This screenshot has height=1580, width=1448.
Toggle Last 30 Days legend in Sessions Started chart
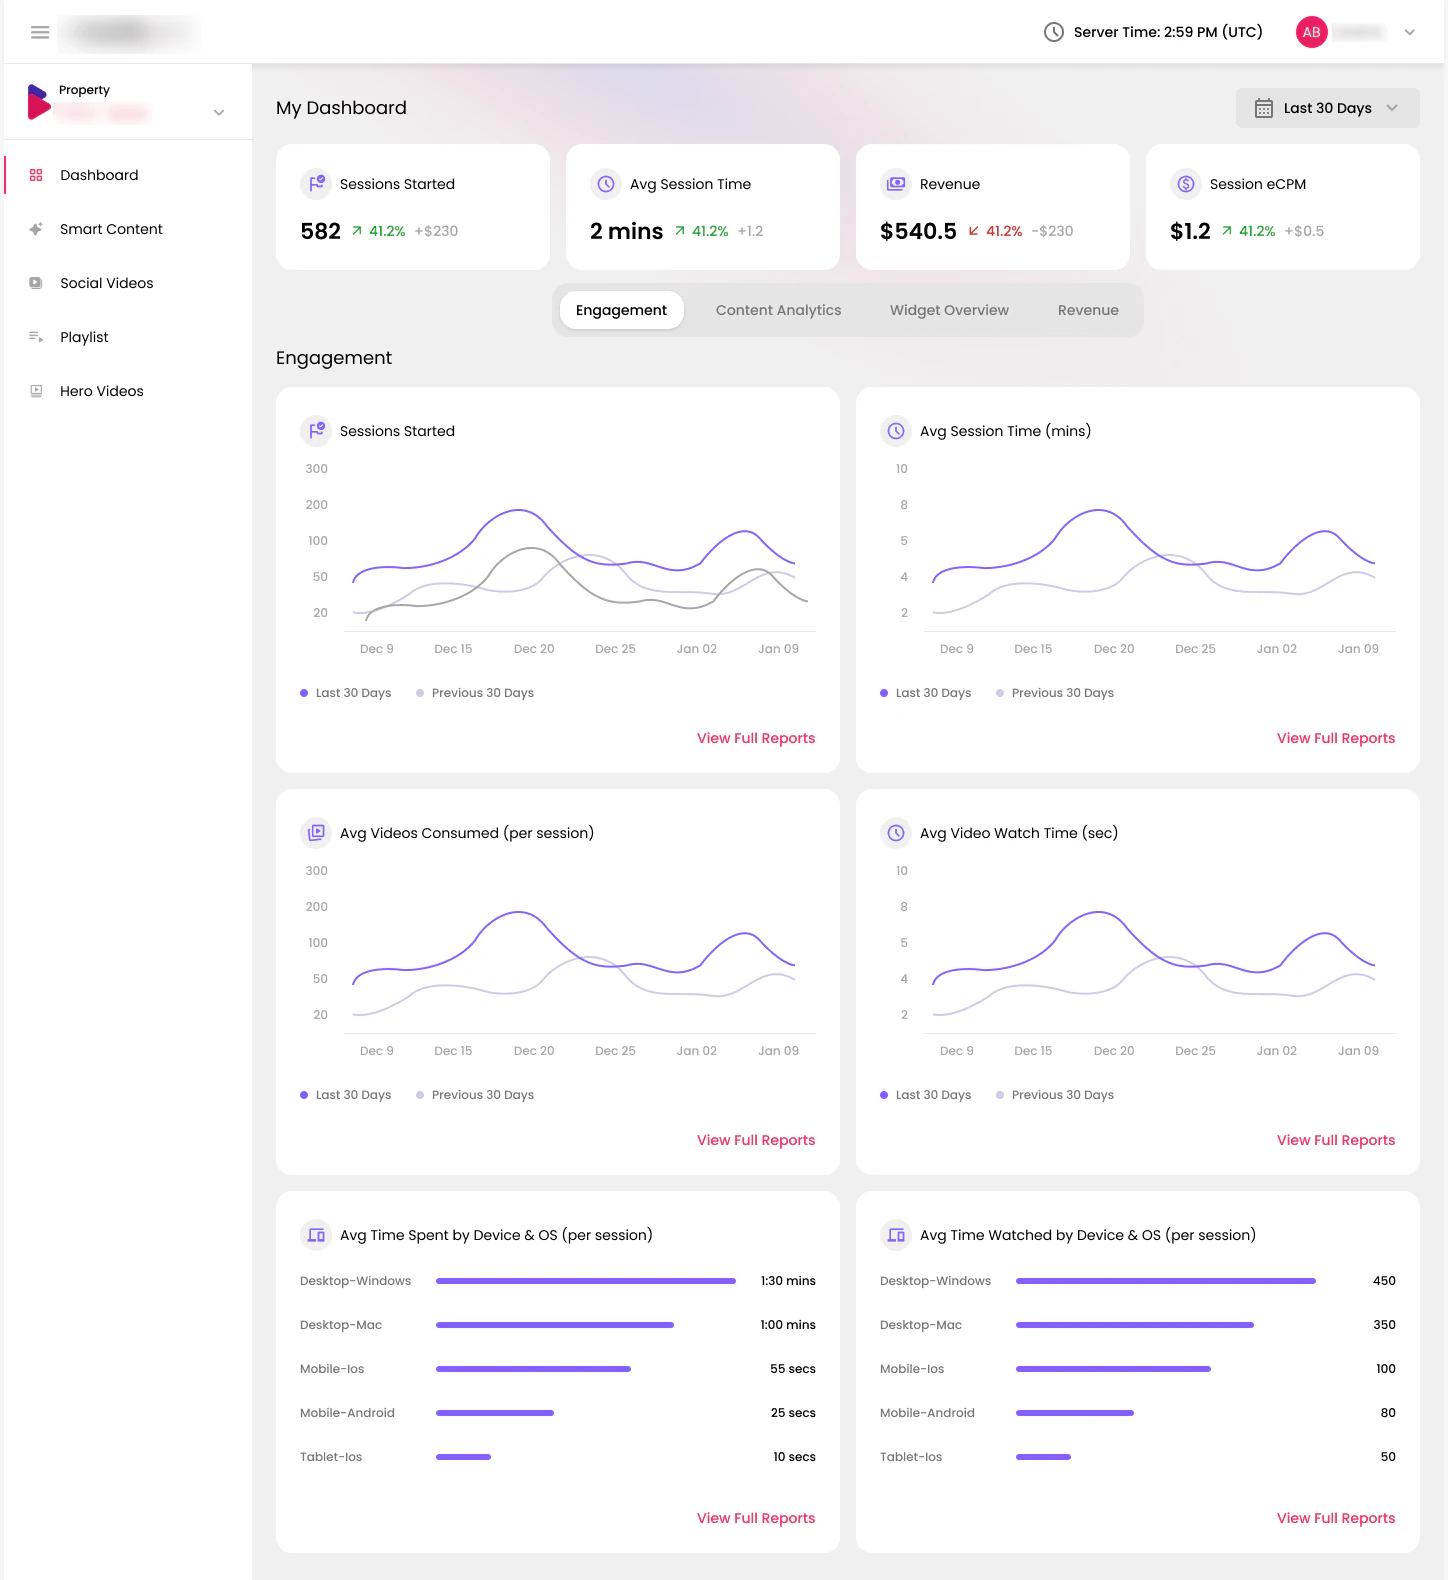(346, 693)
